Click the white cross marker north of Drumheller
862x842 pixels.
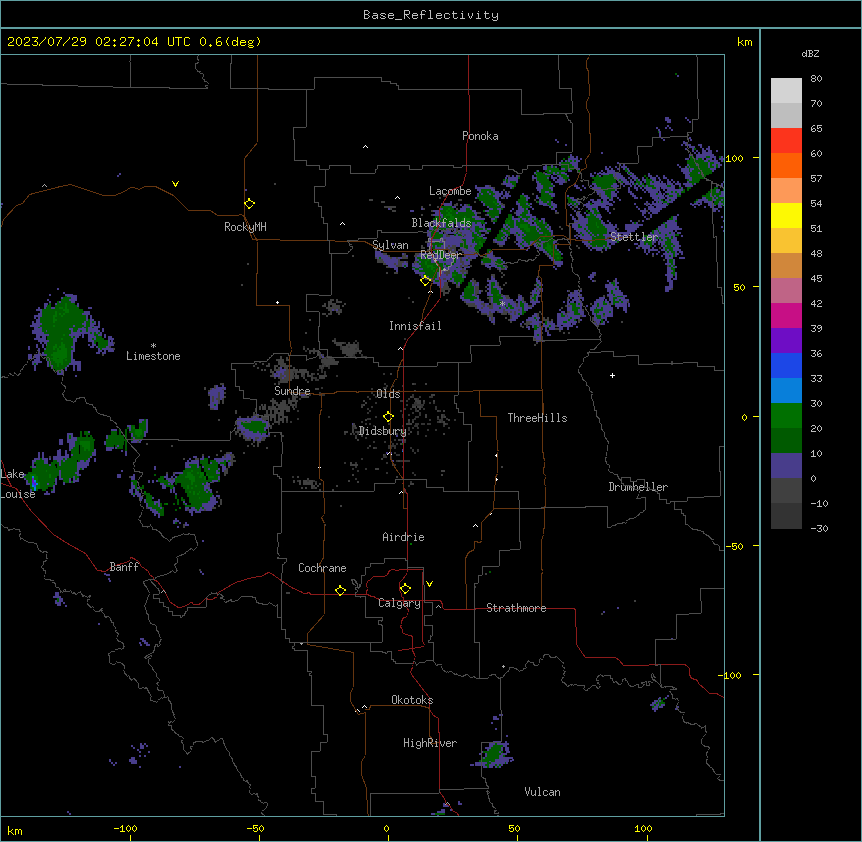pyautogui.click(x=612, y=375)
